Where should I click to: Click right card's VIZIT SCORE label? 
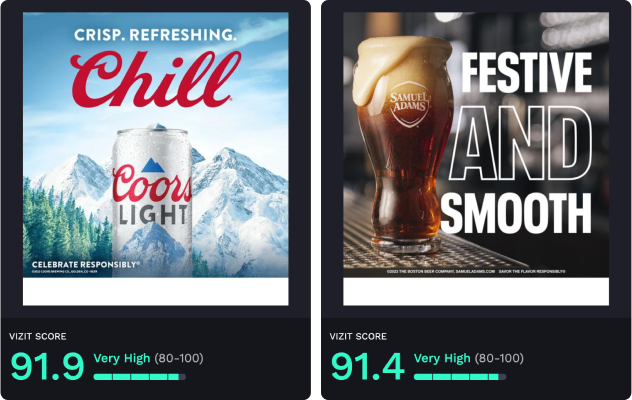point(358,336)
